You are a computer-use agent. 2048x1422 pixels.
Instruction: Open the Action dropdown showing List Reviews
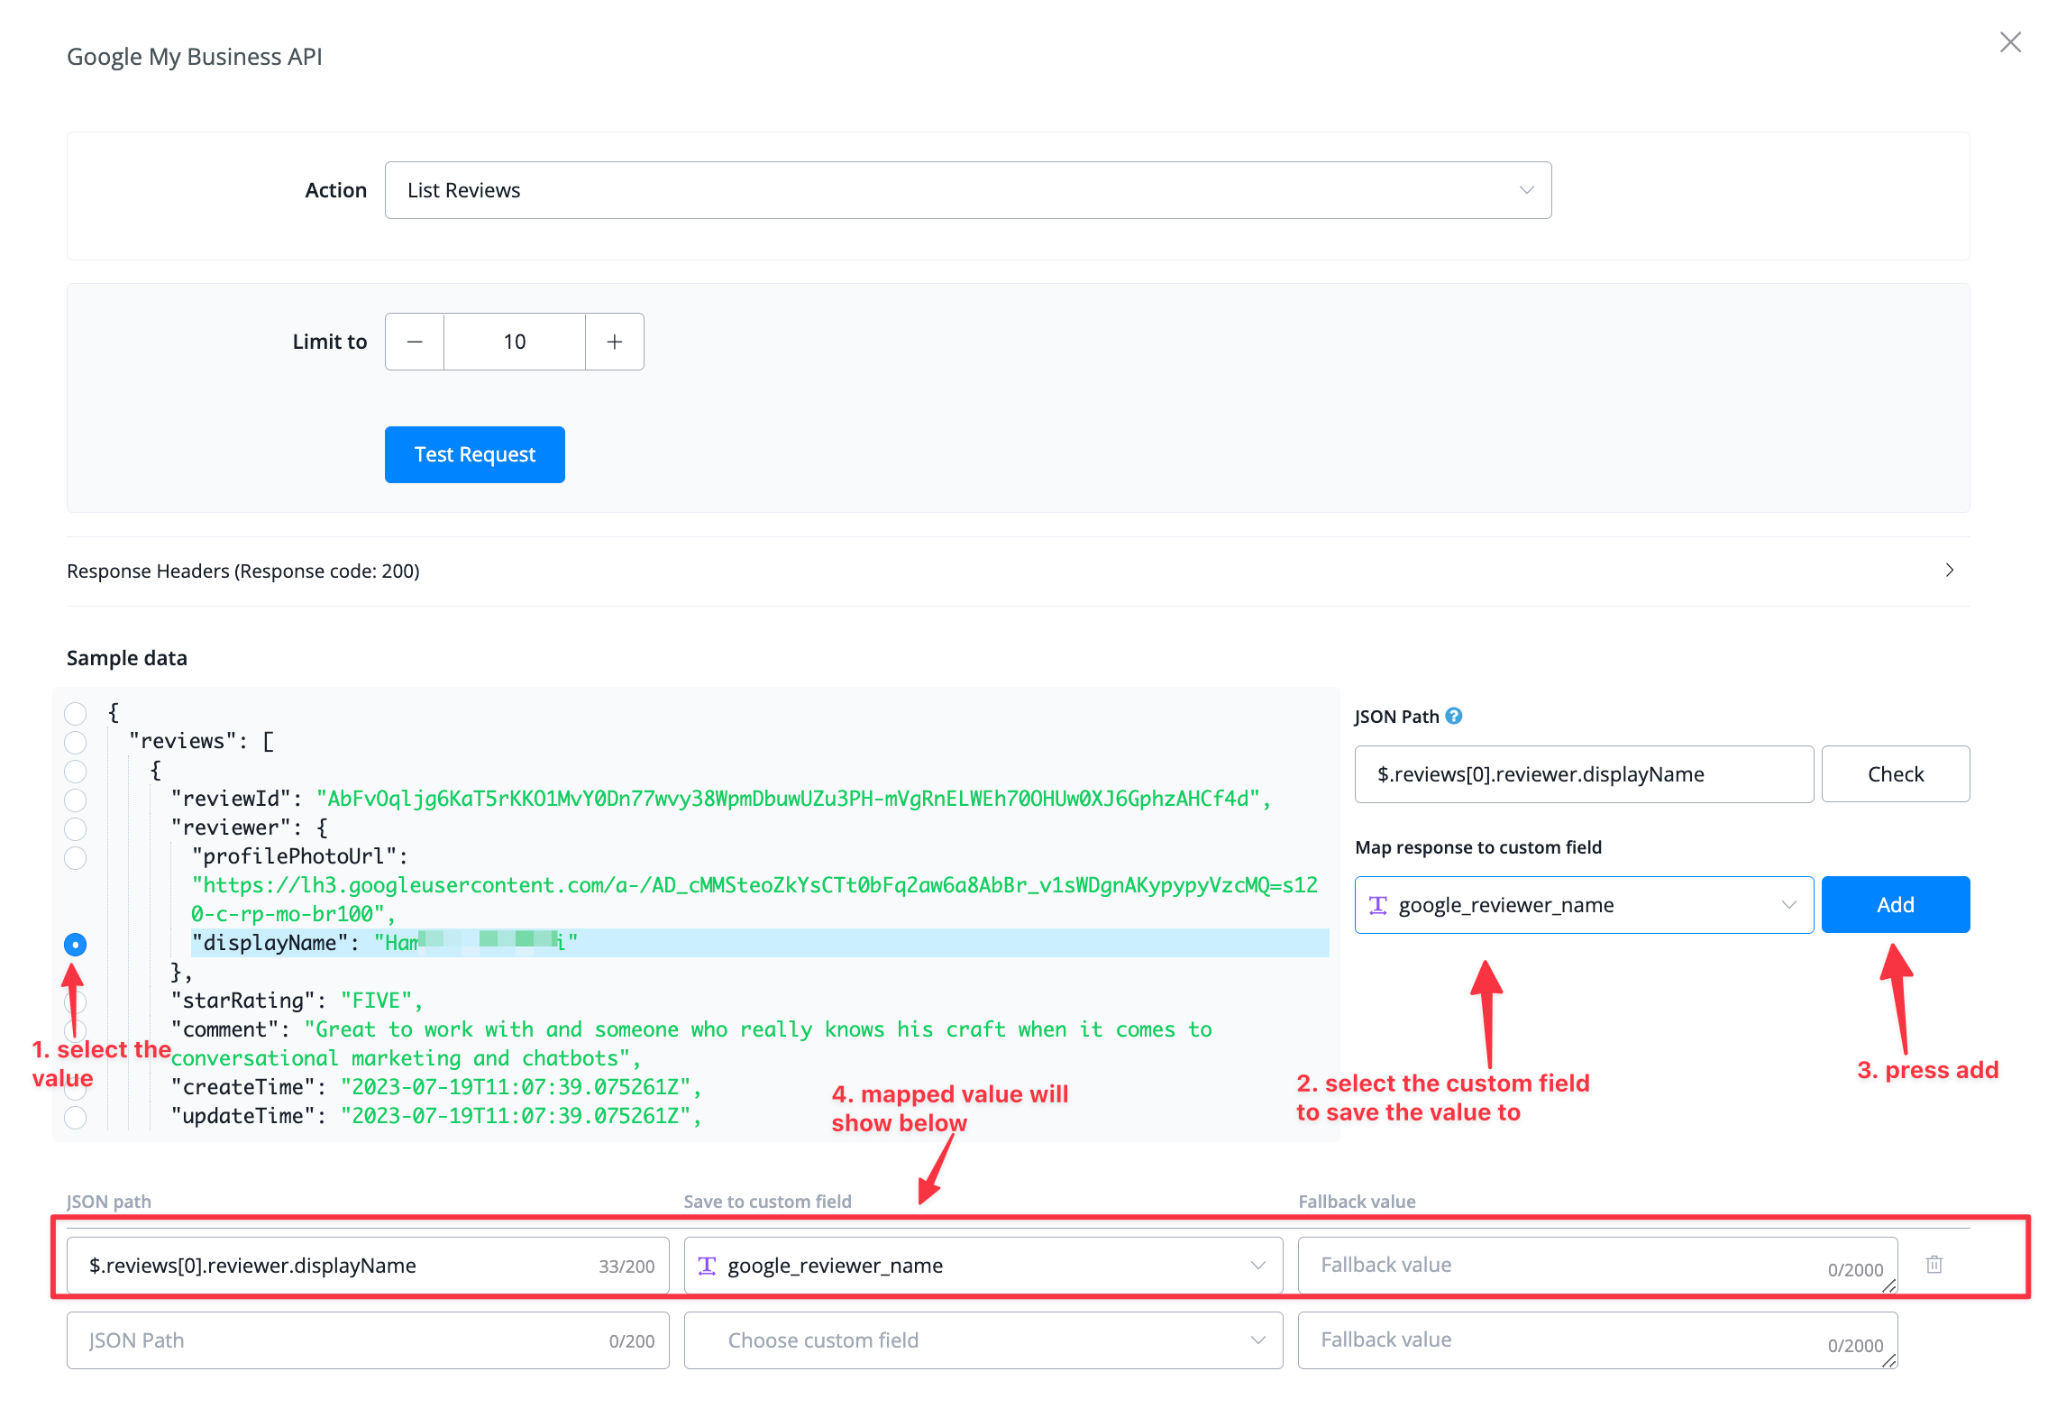coord(967,190)
